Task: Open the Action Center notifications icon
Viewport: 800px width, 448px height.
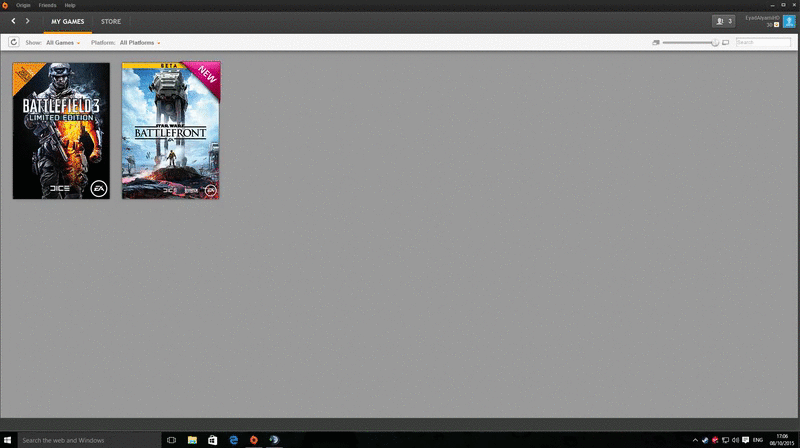Action: (x=745, y=440)
